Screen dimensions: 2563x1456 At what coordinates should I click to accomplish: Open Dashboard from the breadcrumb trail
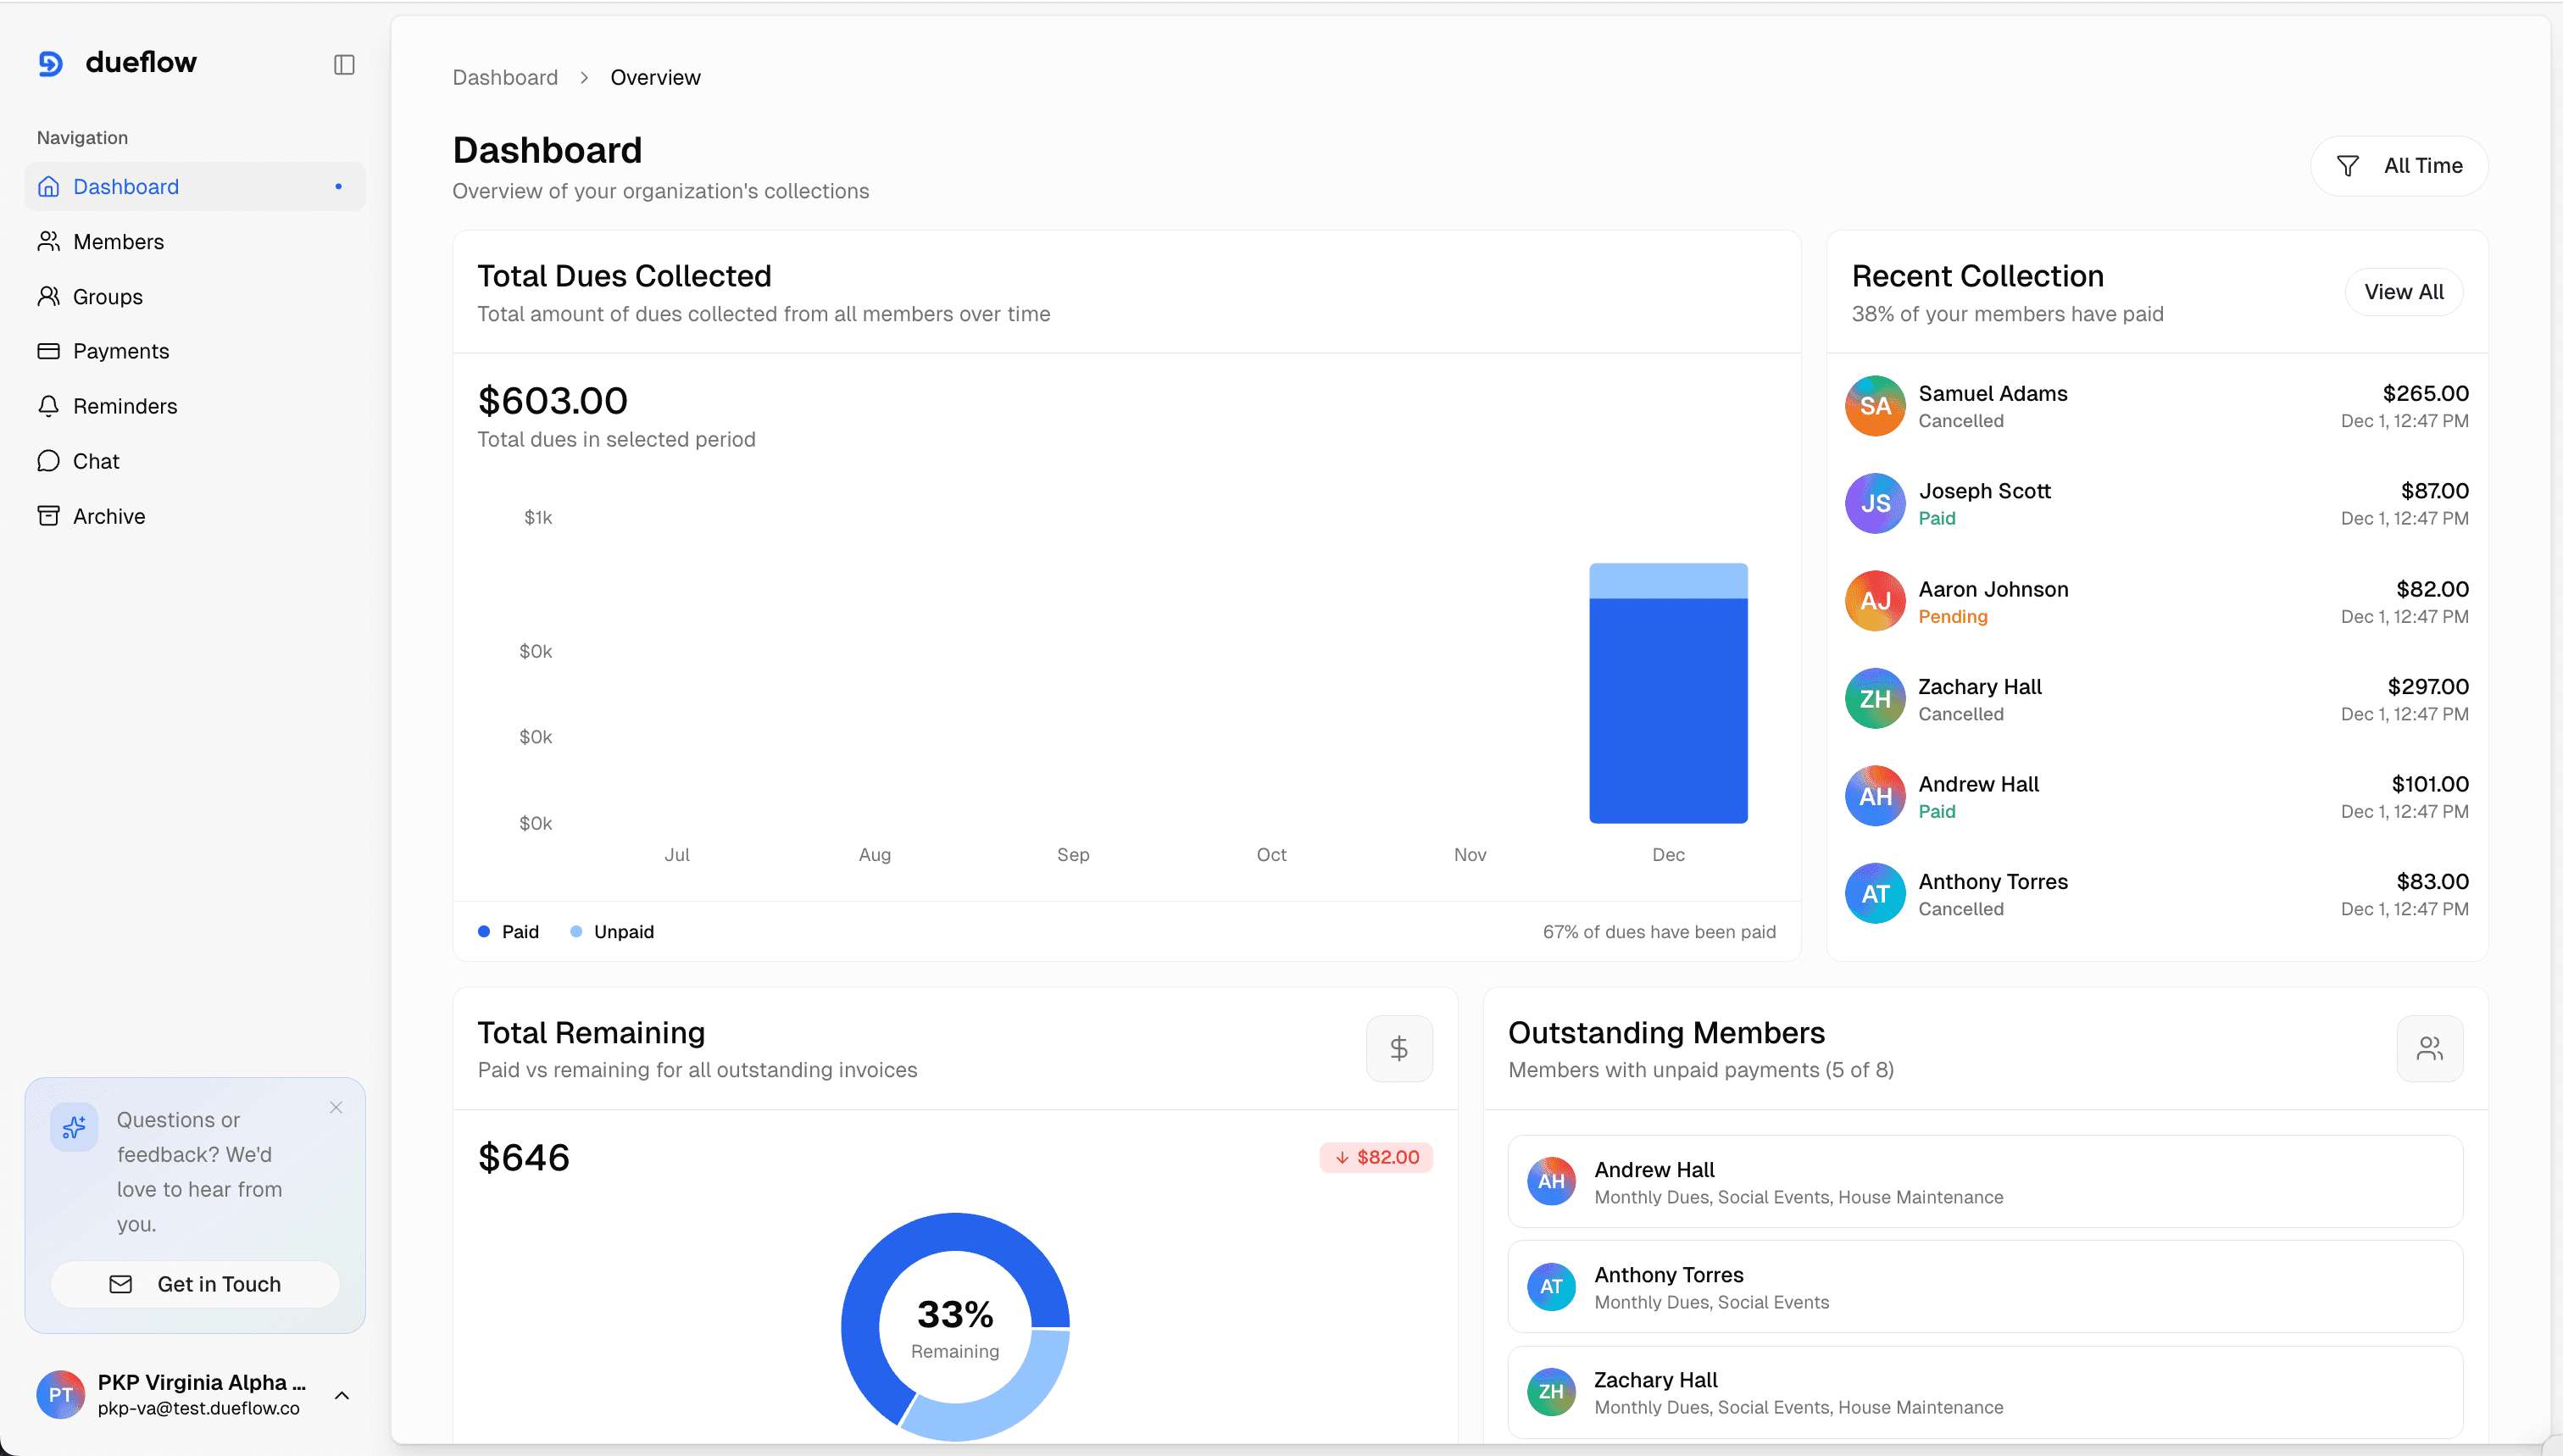tap(504, 77)
